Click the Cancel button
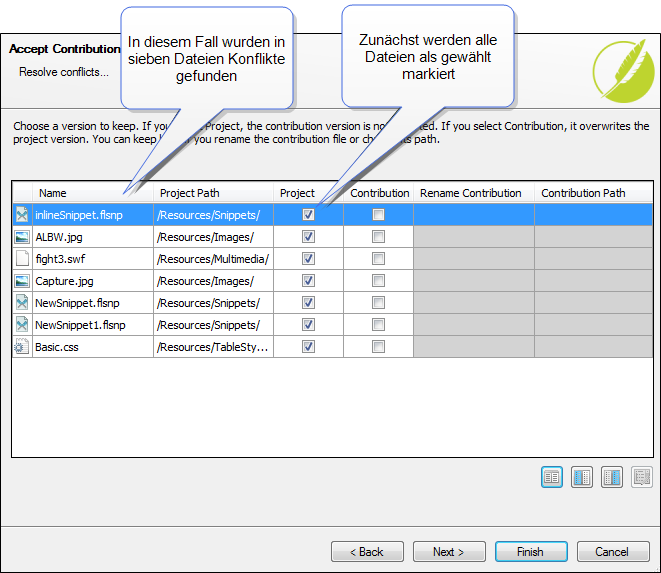Viewport: 661px width, 573px height. [612, 552]
